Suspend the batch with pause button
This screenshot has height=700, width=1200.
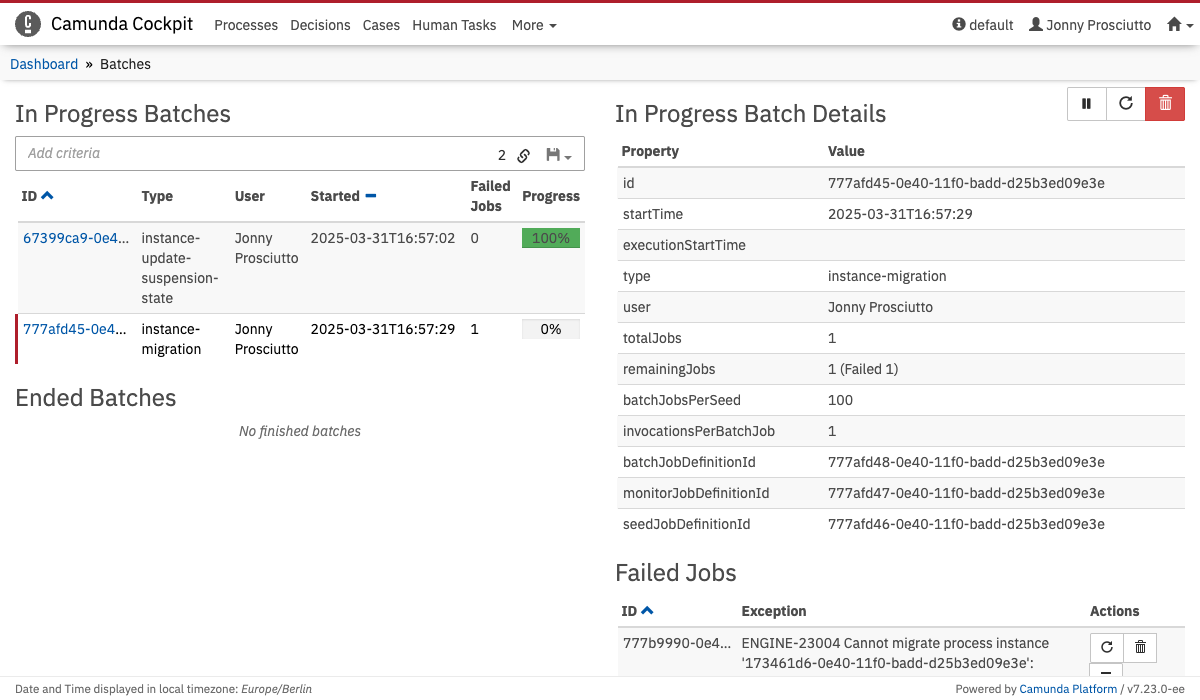[x=1087, y=103]
